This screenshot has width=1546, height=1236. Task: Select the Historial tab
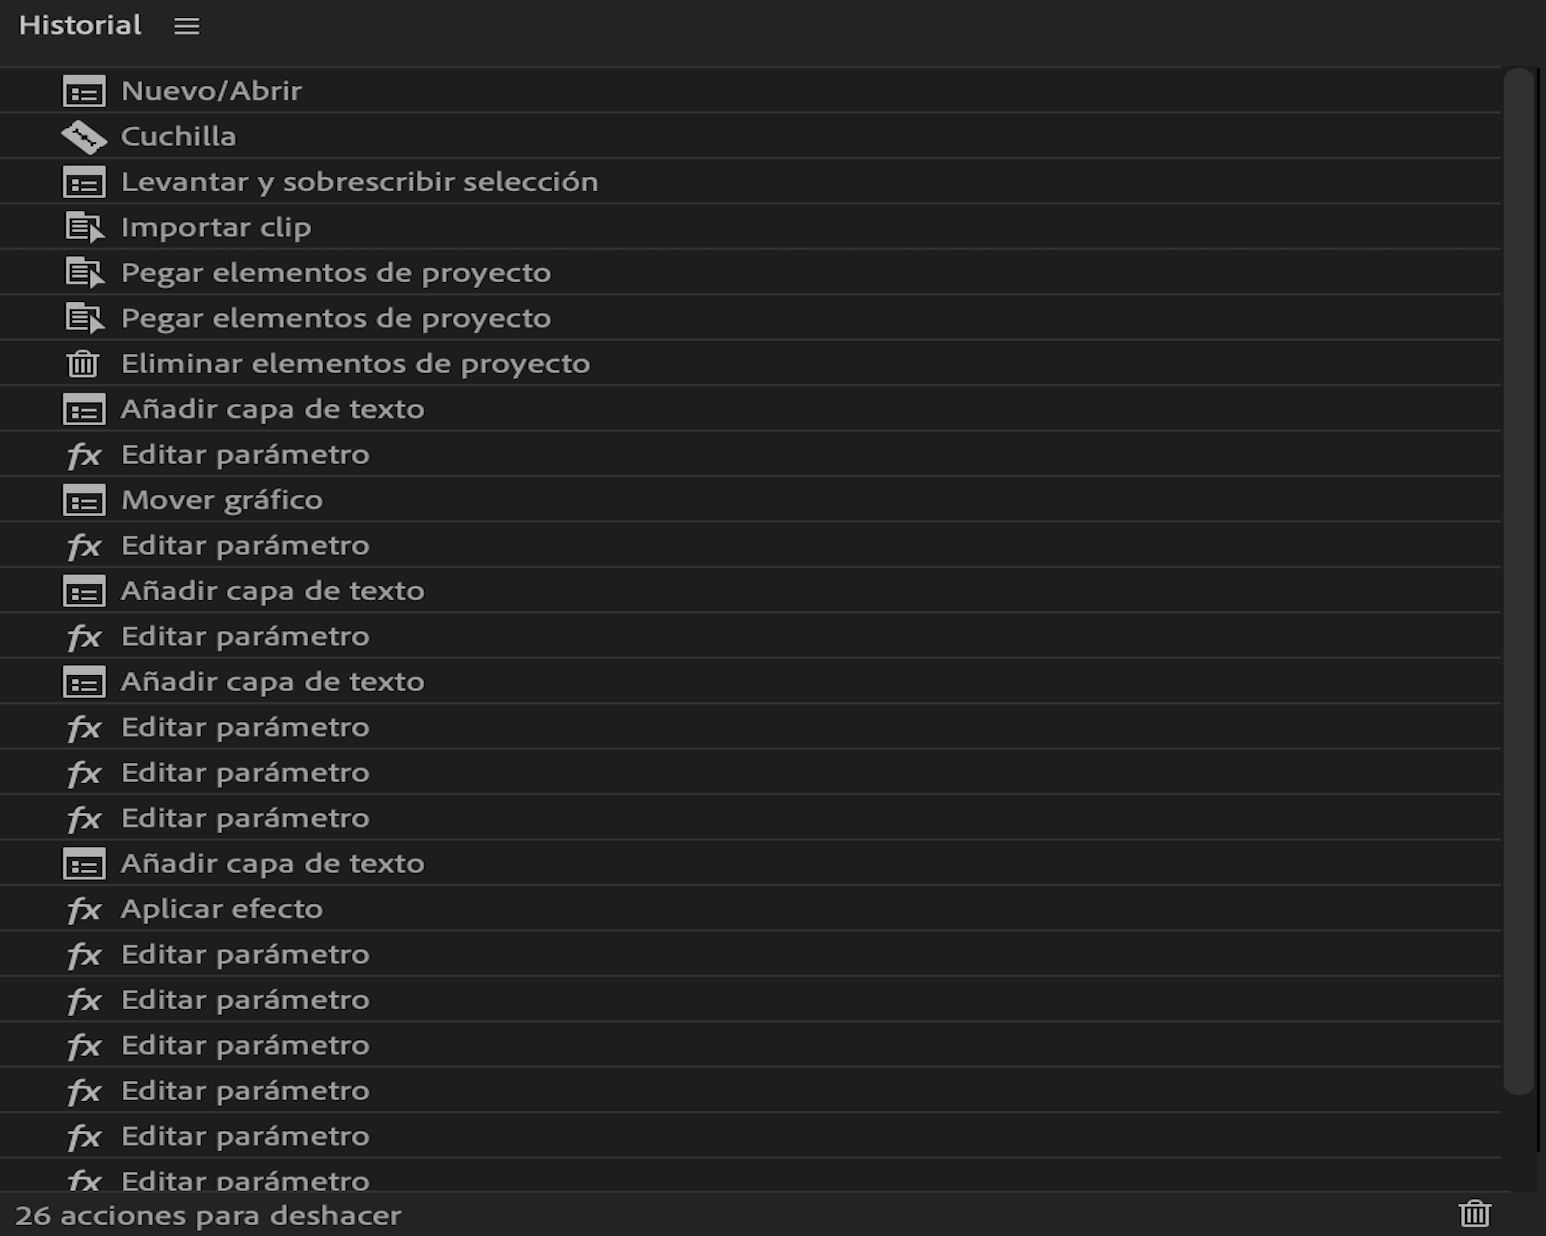tap(79, 25)
